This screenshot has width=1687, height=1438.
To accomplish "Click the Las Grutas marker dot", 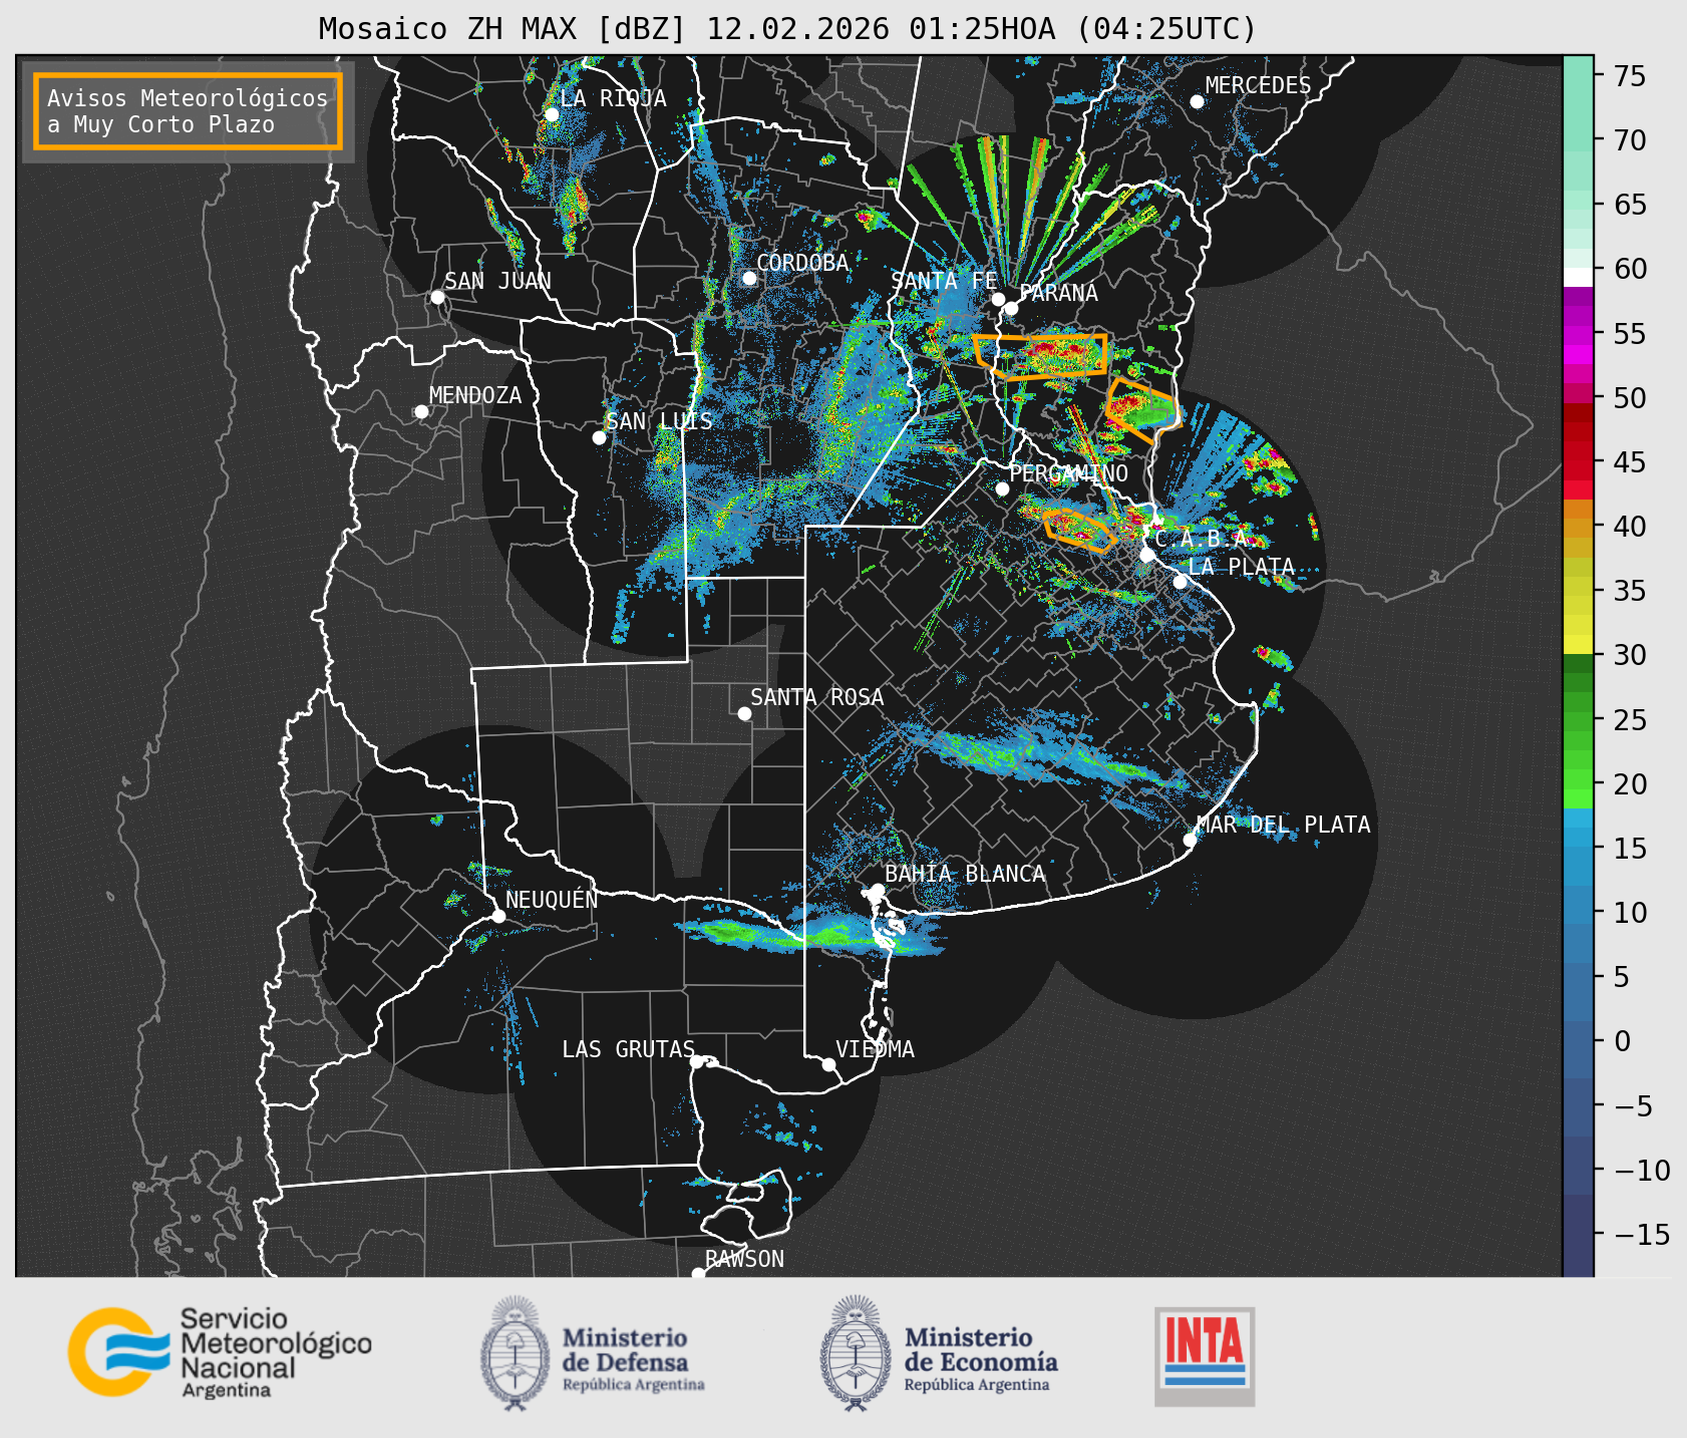I will pyautogui.click(x=697, y=1061).
